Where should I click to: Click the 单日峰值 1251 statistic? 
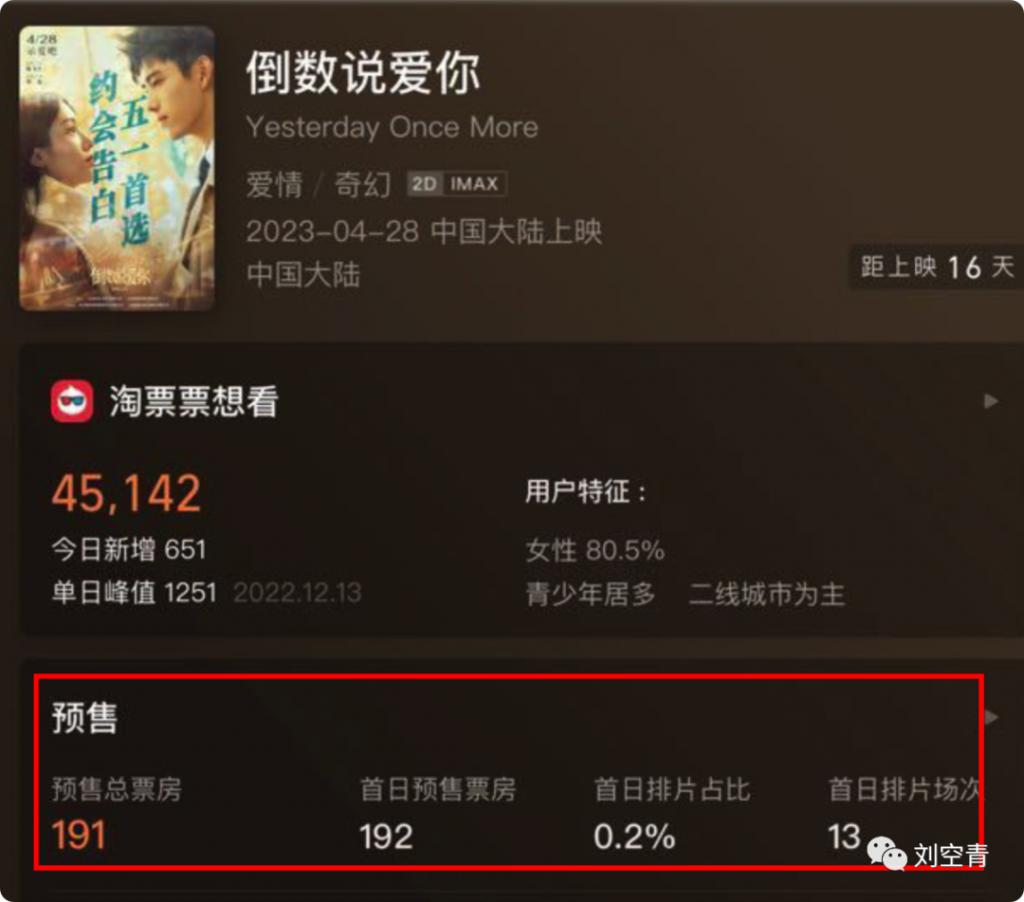(x=134, y=593)
